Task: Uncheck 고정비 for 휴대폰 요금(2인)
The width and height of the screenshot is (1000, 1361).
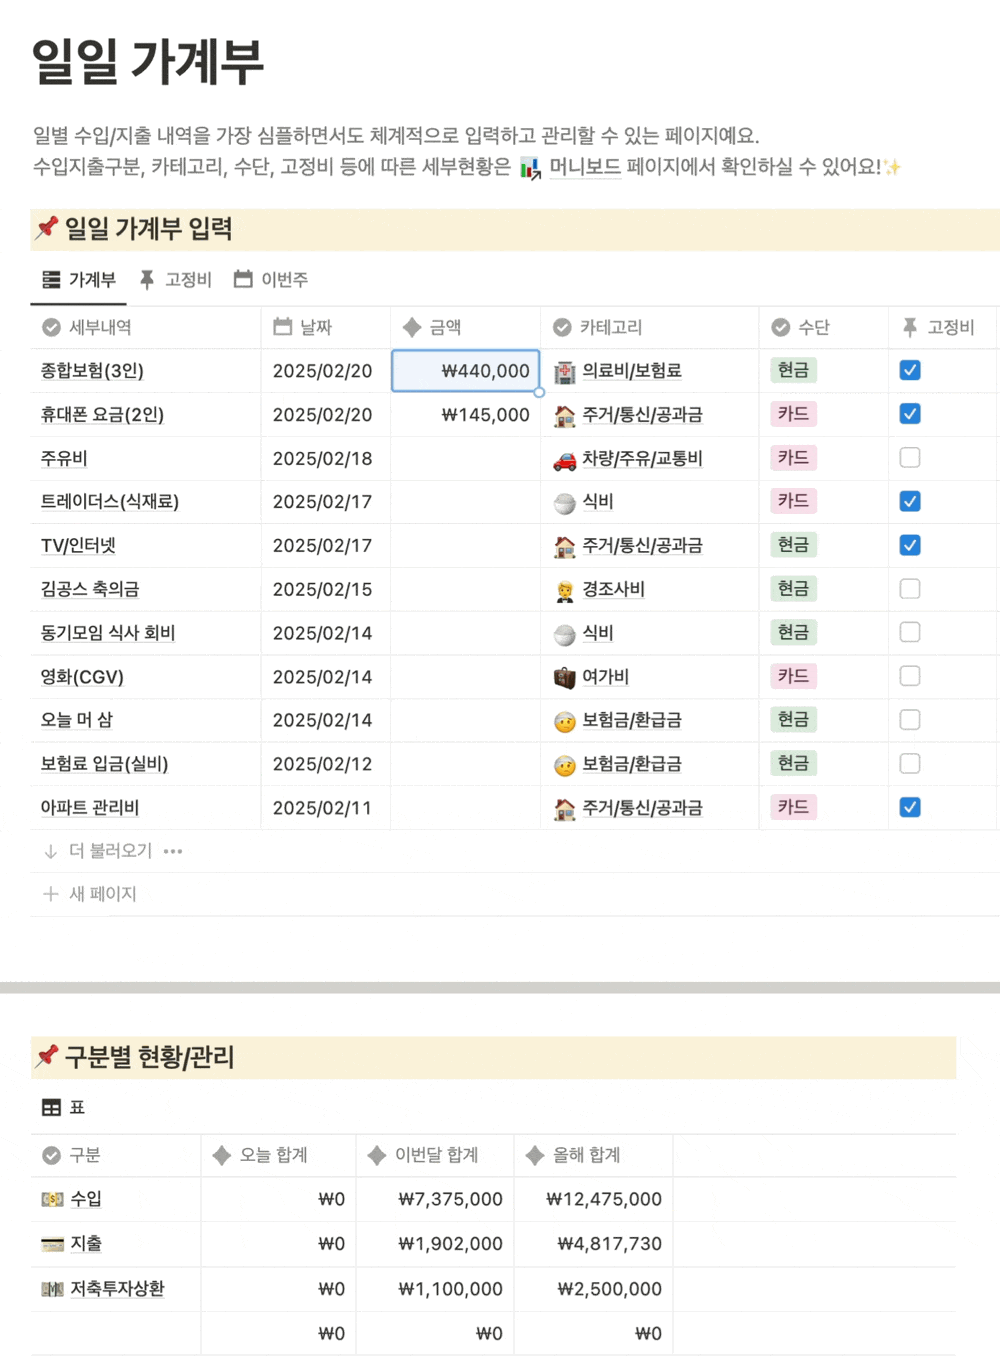Action: click(x=910, y=414)
